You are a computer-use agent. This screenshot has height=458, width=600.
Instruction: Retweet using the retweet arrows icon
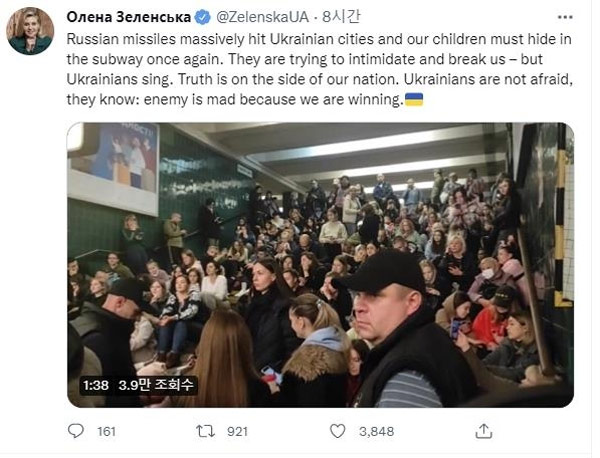(205, 431)
